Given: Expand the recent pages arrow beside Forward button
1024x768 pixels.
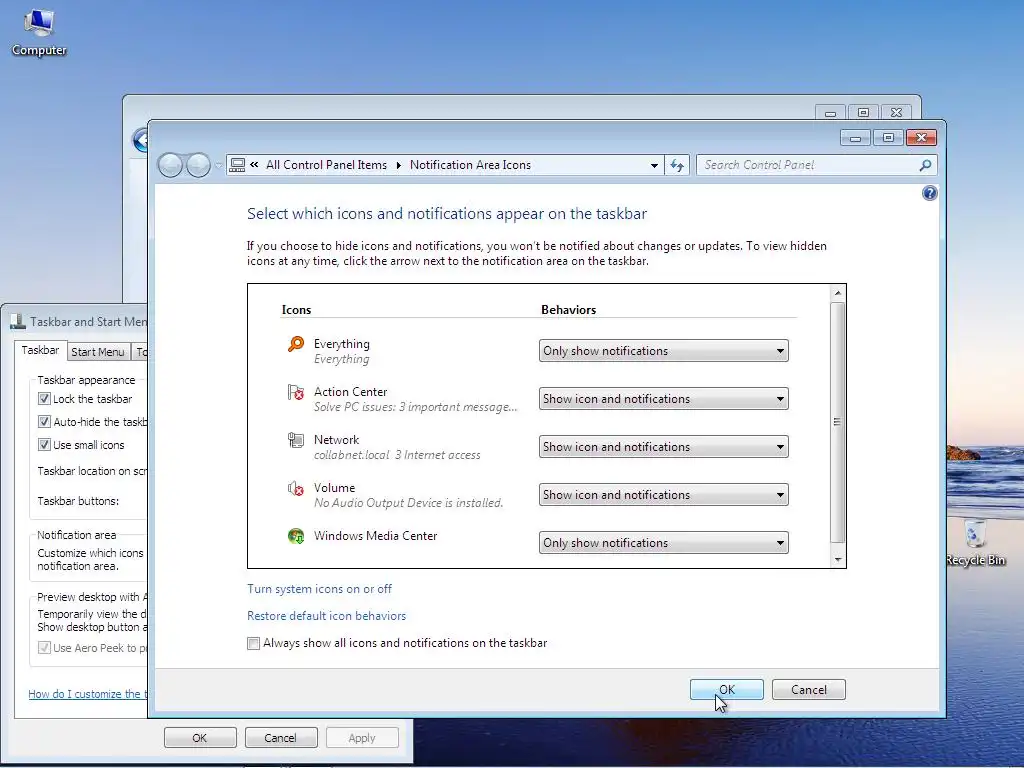Looking at the screenshot, I should 218,166.
